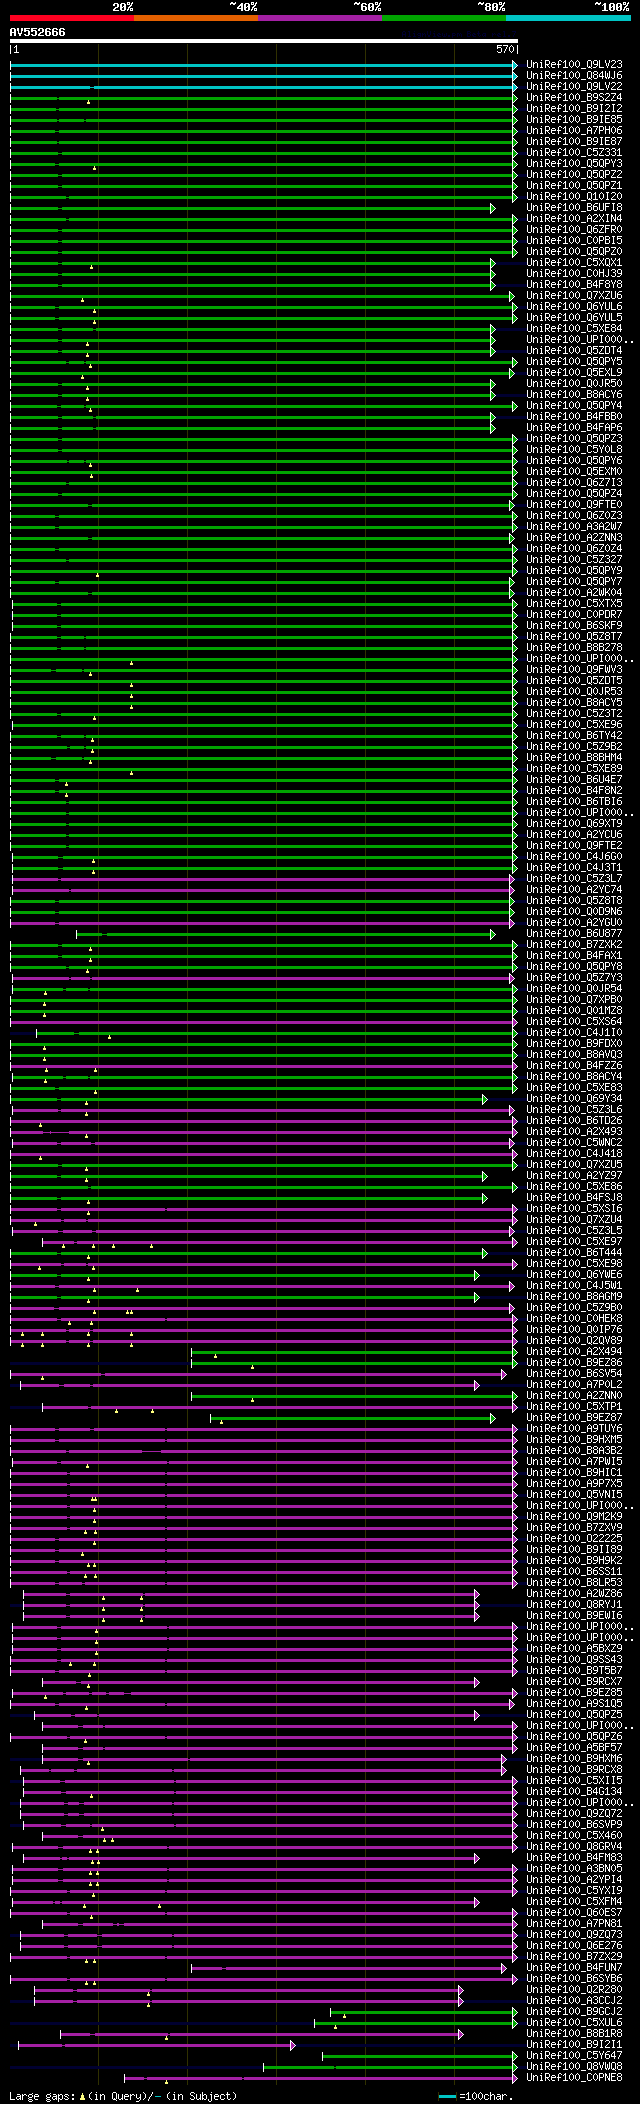Click arrowhead ending the B9HXM6 alignment
The width and height of the screenshot is (640, 2104).
505,1759
